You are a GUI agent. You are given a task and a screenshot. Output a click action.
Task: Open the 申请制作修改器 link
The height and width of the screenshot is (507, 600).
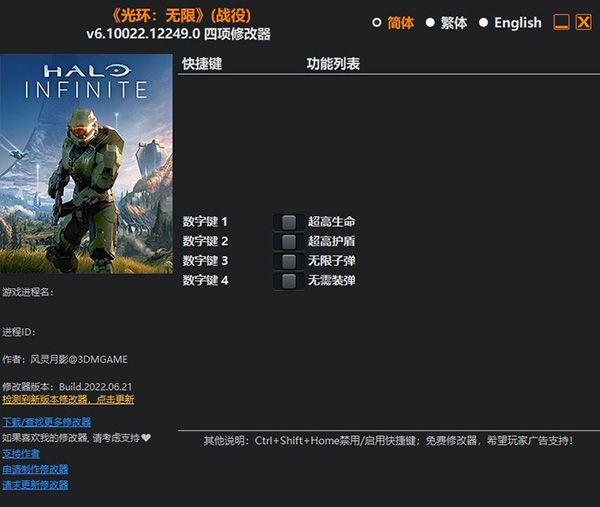35,469
